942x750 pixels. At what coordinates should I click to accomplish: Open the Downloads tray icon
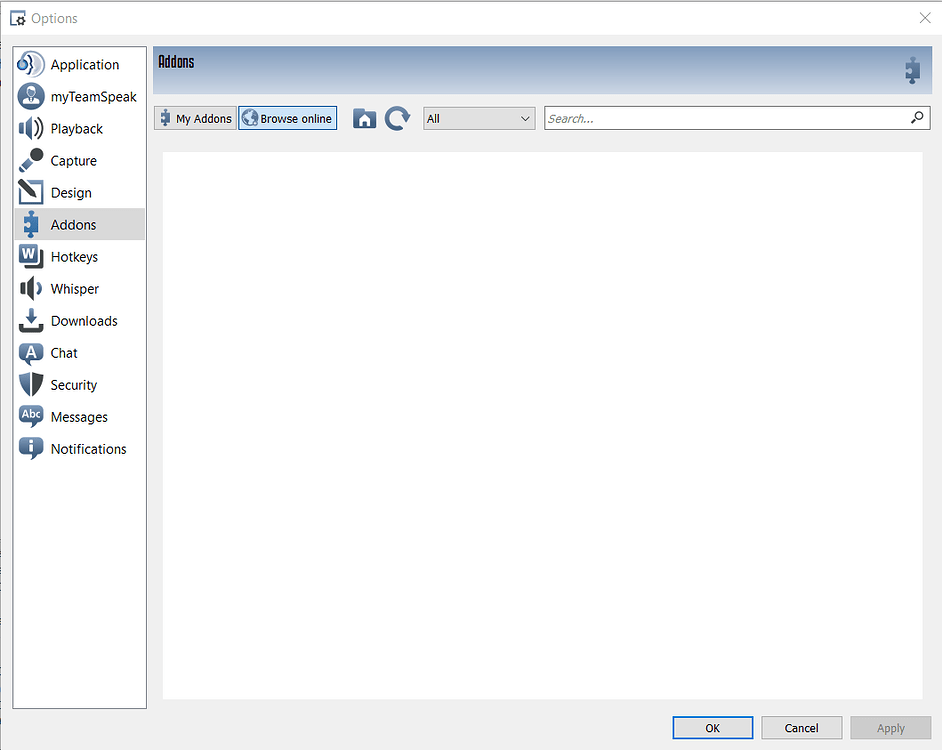[30, 320]
